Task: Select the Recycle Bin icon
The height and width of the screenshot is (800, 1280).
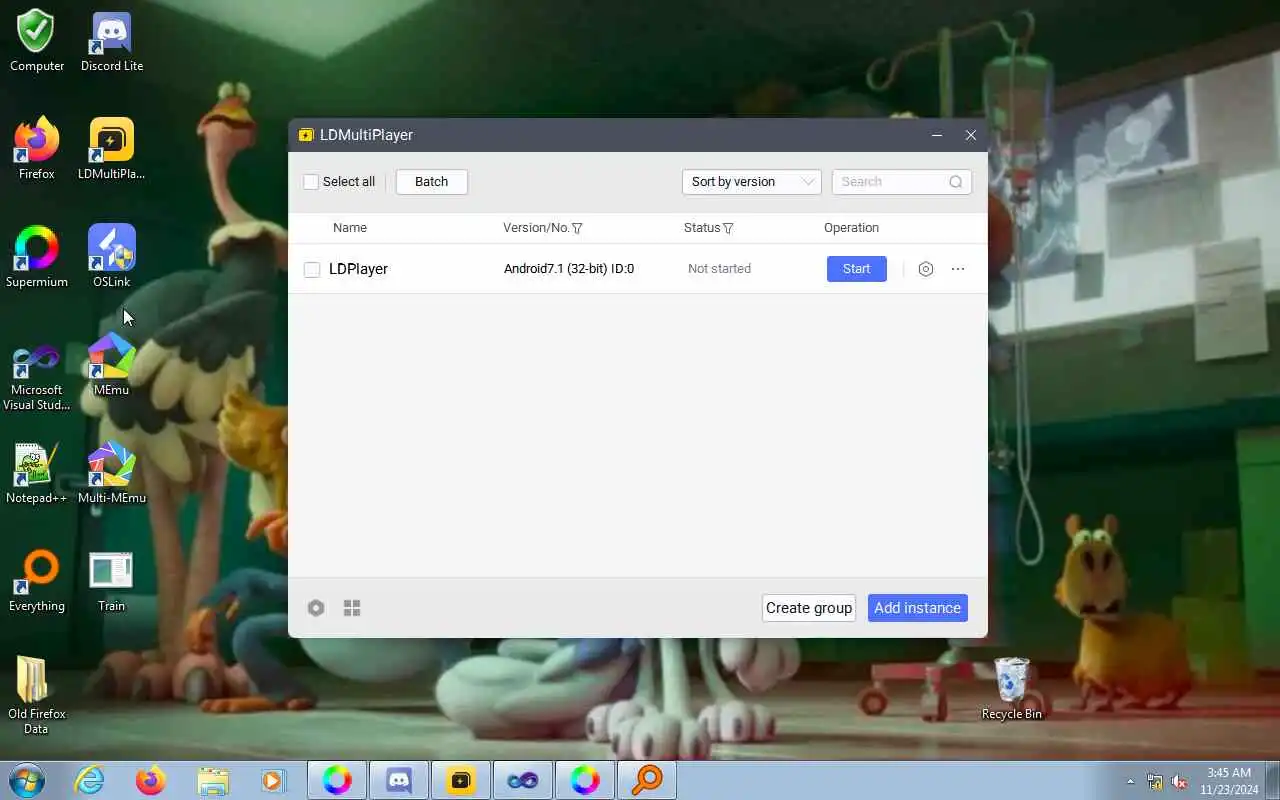Action: tap(1012, 689)
